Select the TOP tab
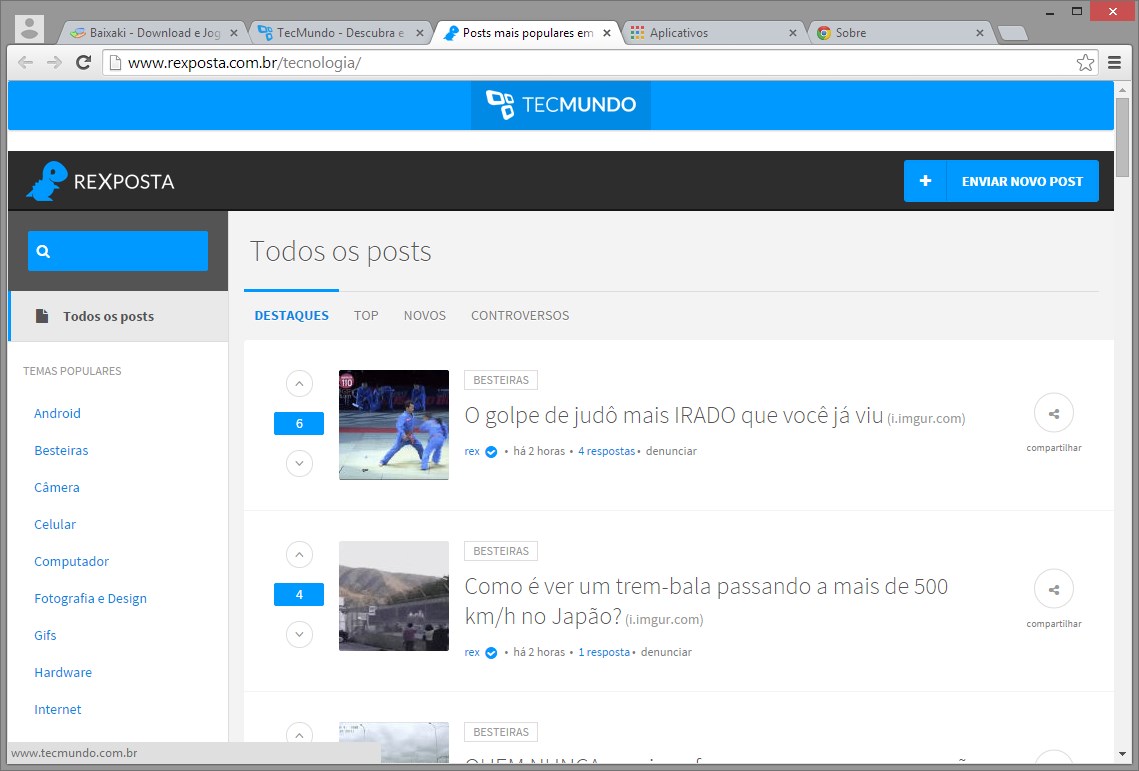 pos(366,315)
